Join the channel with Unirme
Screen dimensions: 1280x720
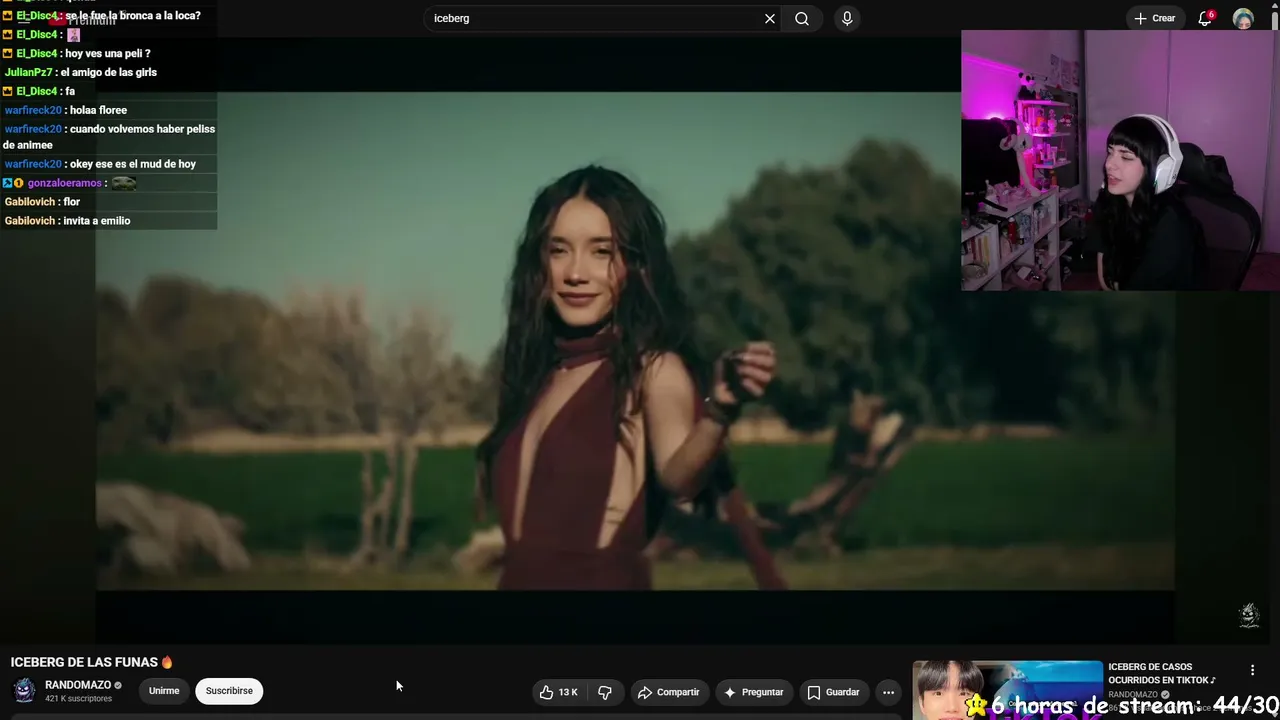tap(164, 691)
